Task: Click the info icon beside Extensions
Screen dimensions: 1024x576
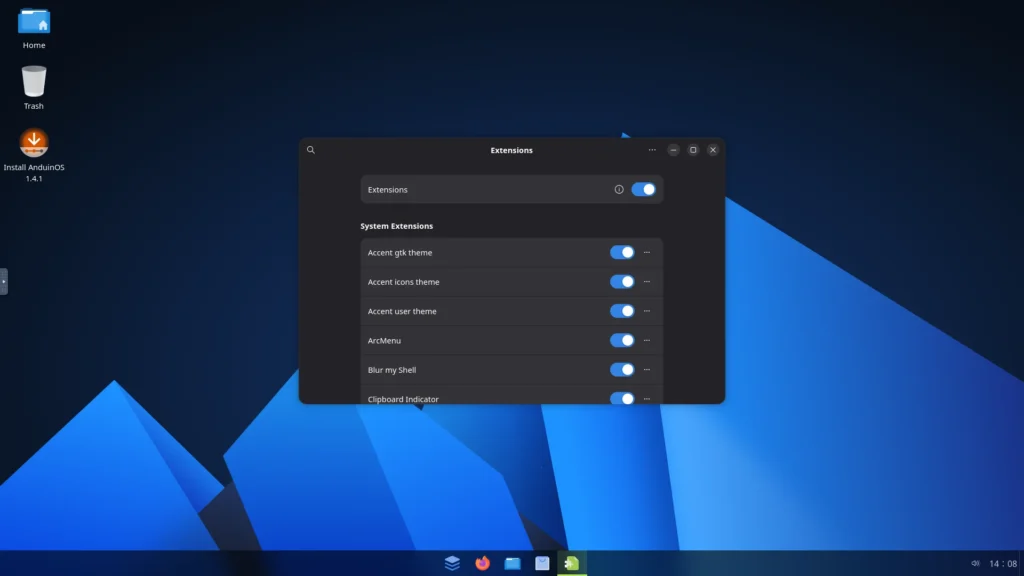Action: (618, 189)
